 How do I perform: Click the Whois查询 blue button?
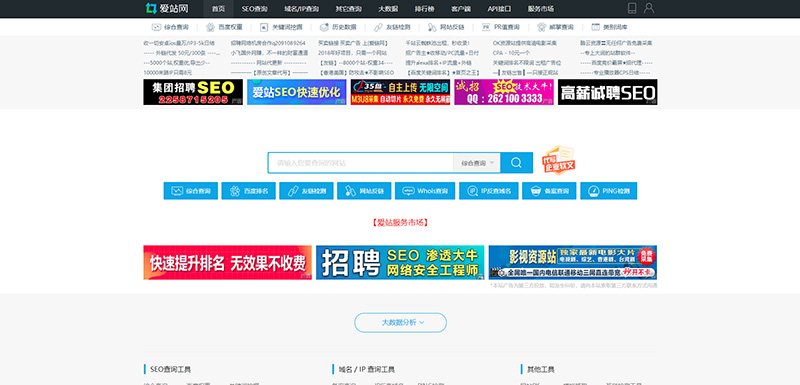(425, 191)
